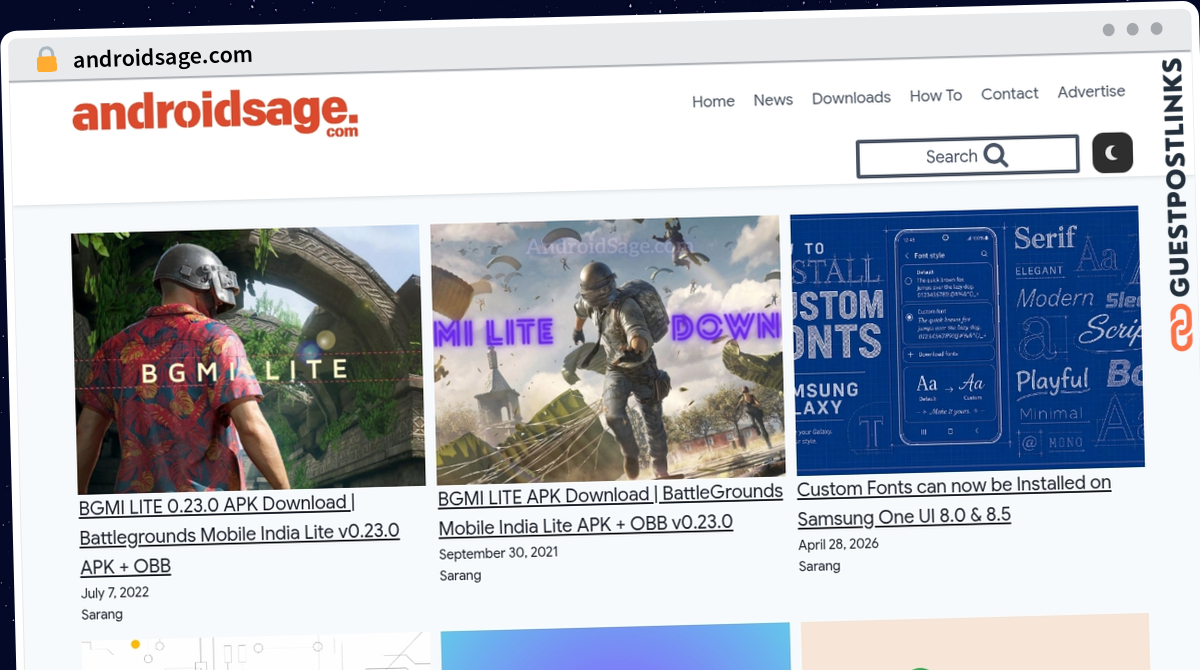Image resolution: width=1200 pixels, height=670 pixels.
Task: Open the Home menu item
Action: tap(713, 101)
